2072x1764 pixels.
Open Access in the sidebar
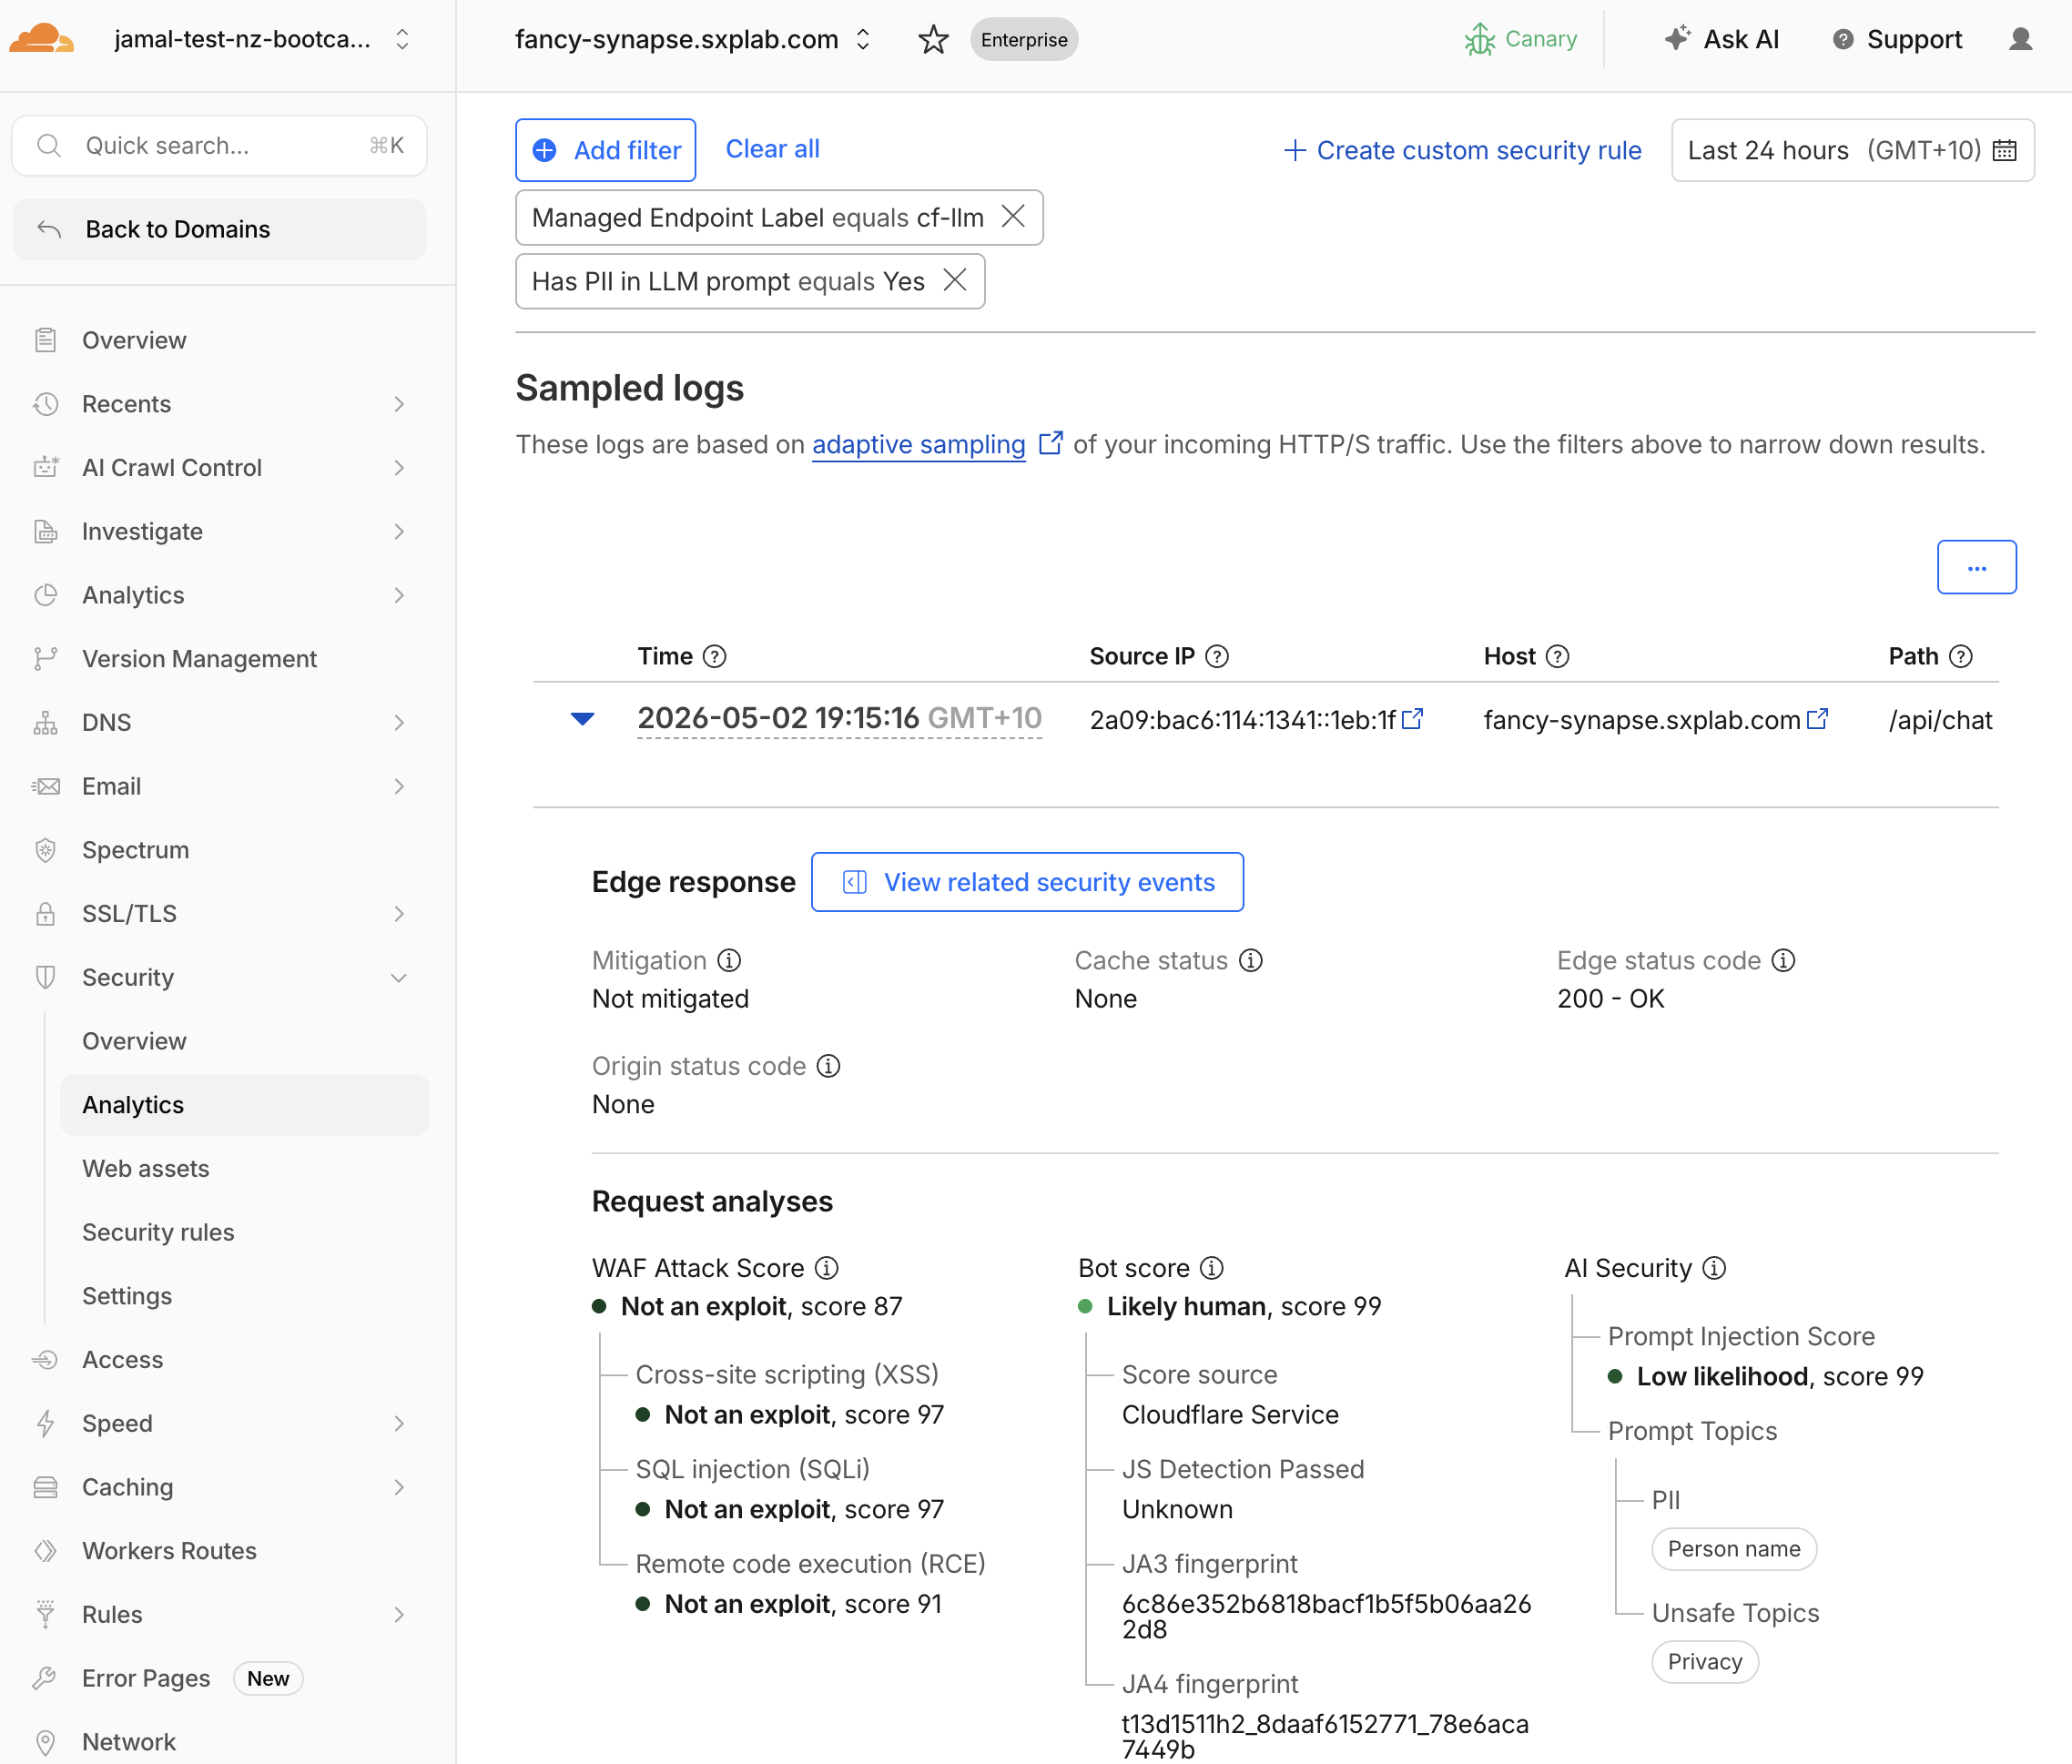122,1360
